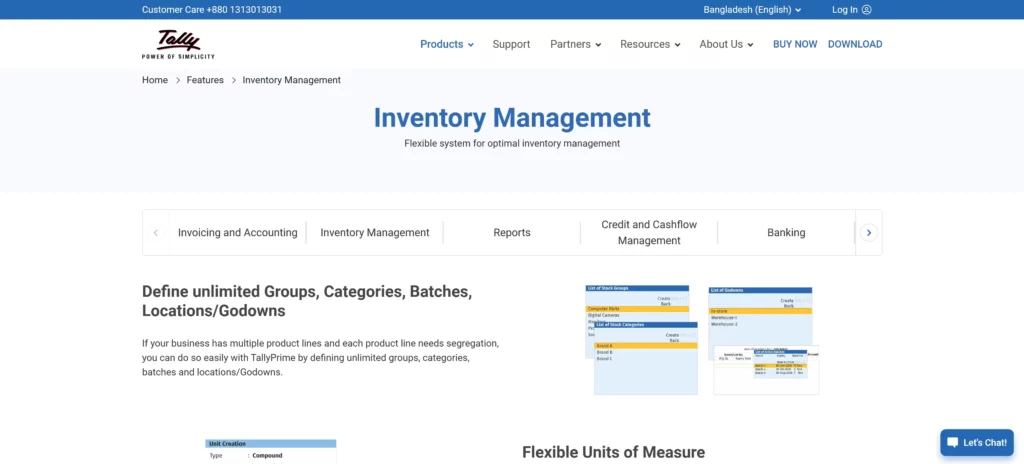Click the BUY NOW link
Screen dimensions: 1024x464
click(x=795, y=44)
